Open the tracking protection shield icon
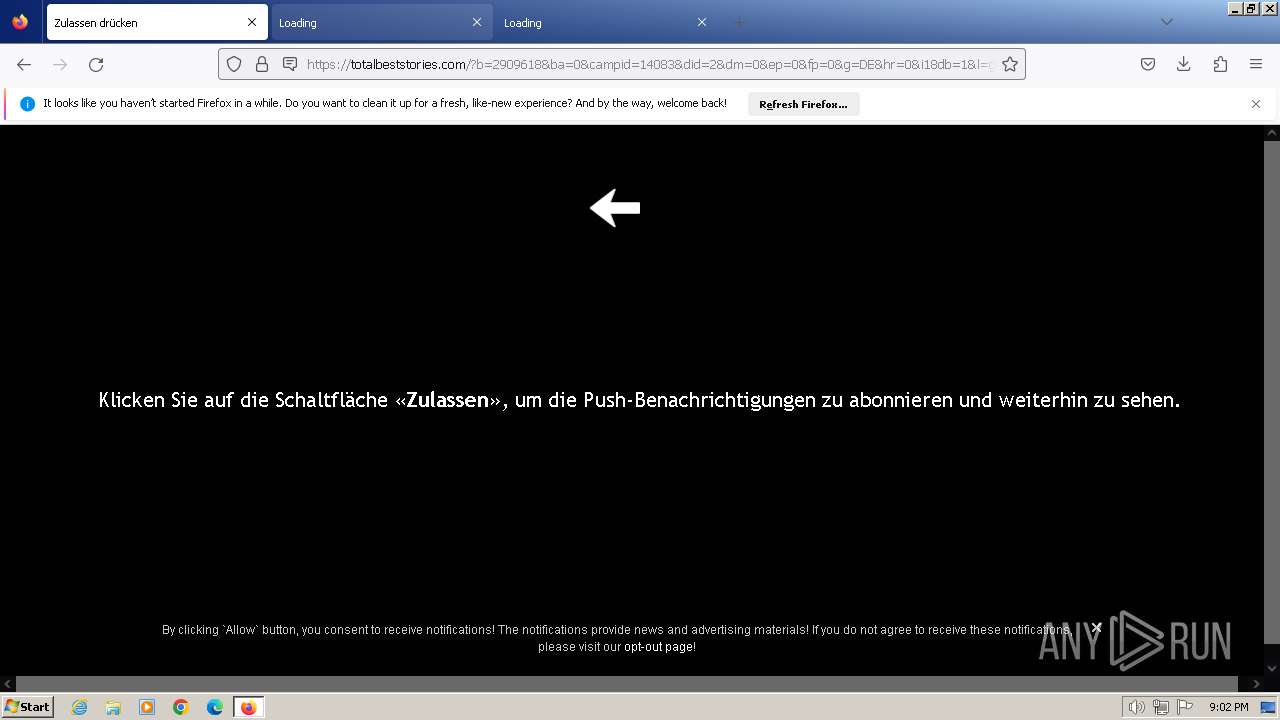The width and height of the screenshot is (1280, 720). (x=234, y=64)
